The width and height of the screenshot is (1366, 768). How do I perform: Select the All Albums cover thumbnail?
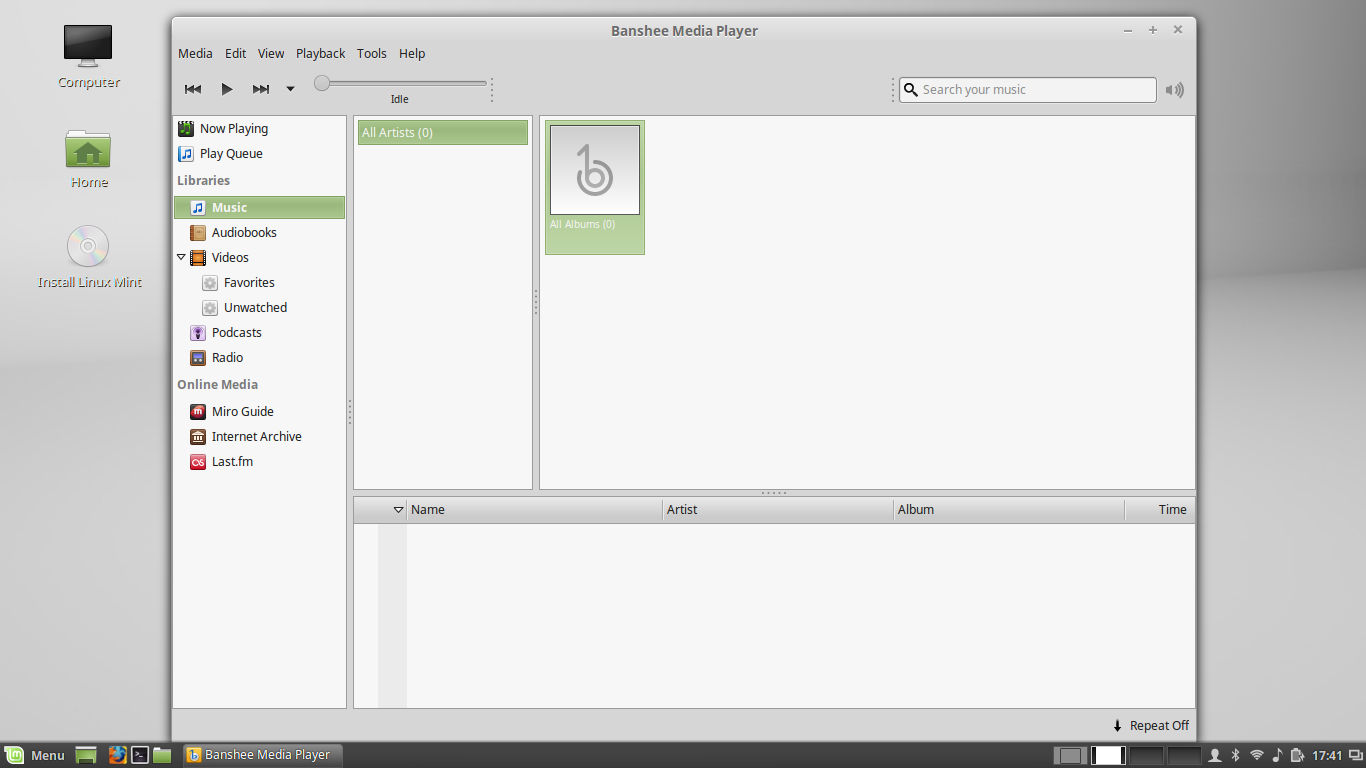tap(595, 170)
